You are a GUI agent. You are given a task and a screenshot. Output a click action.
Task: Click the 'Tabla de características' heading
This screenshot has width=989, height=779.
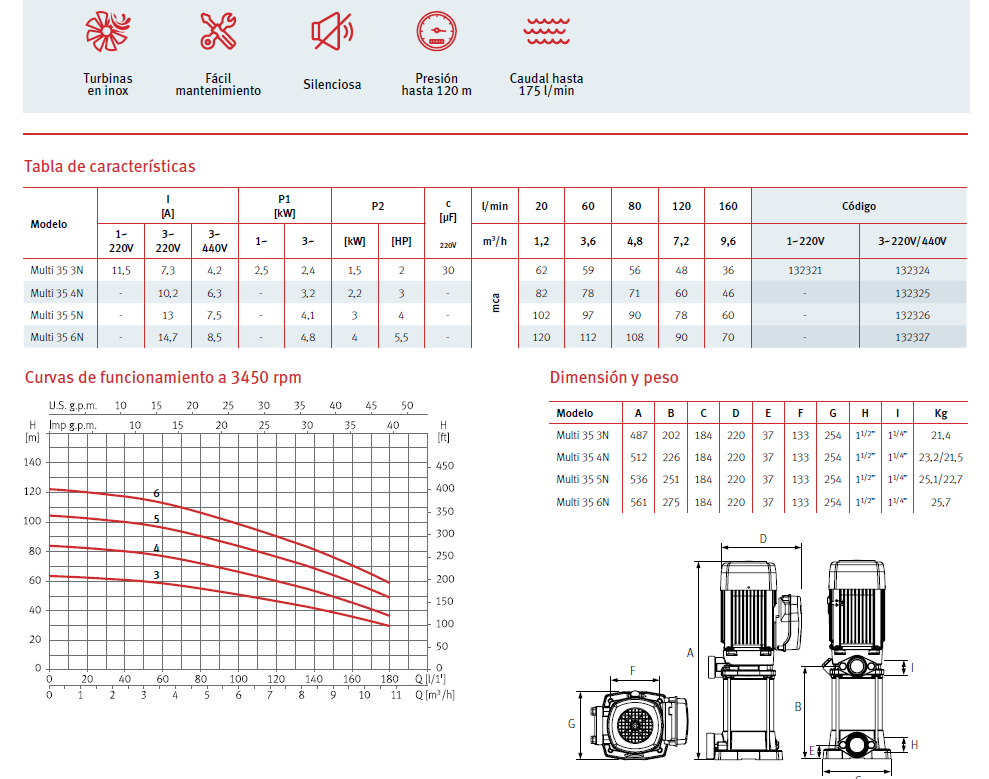110,166
